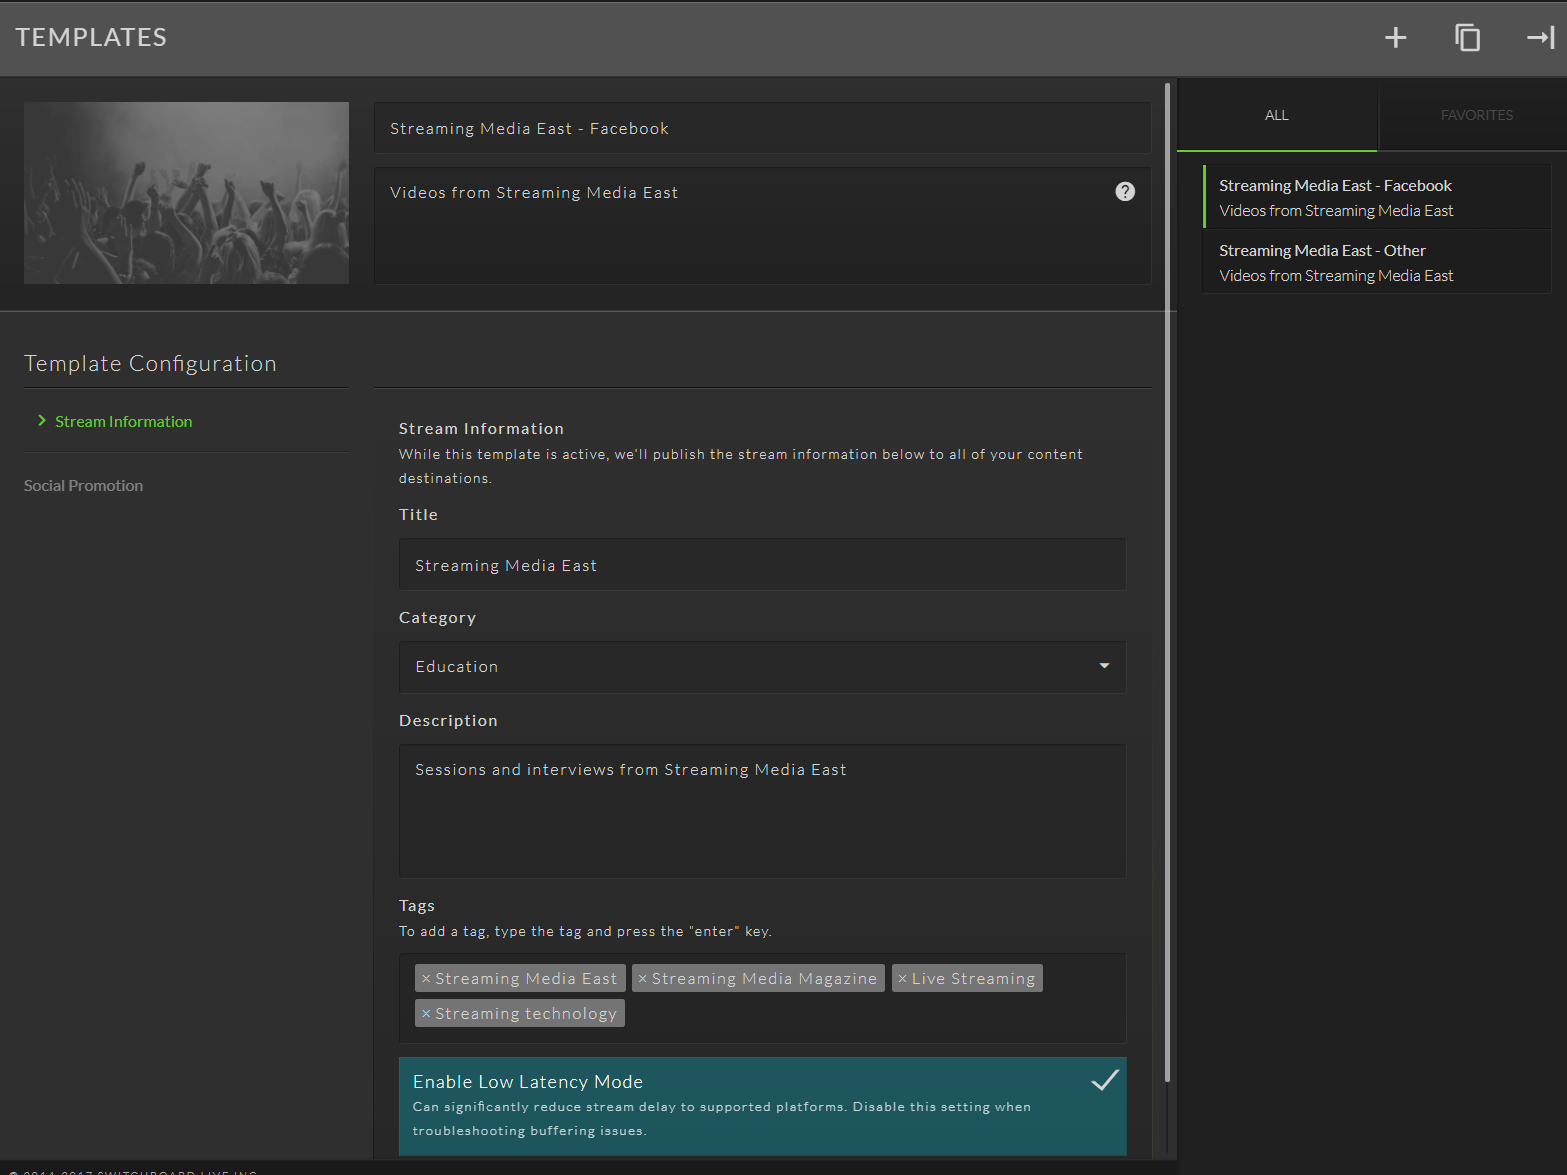Screen dimensions: 1567x1175
Task: Click the Template Configuration heading
Action: coord(150,364)
